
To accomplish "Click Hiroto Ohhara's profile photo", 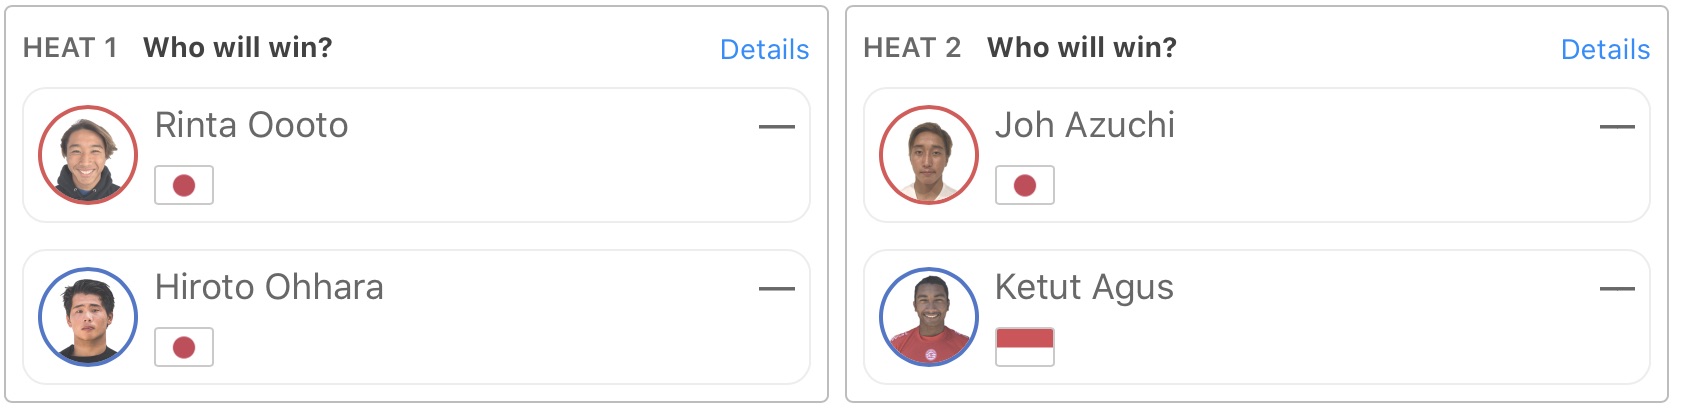I will pos(88,317).
